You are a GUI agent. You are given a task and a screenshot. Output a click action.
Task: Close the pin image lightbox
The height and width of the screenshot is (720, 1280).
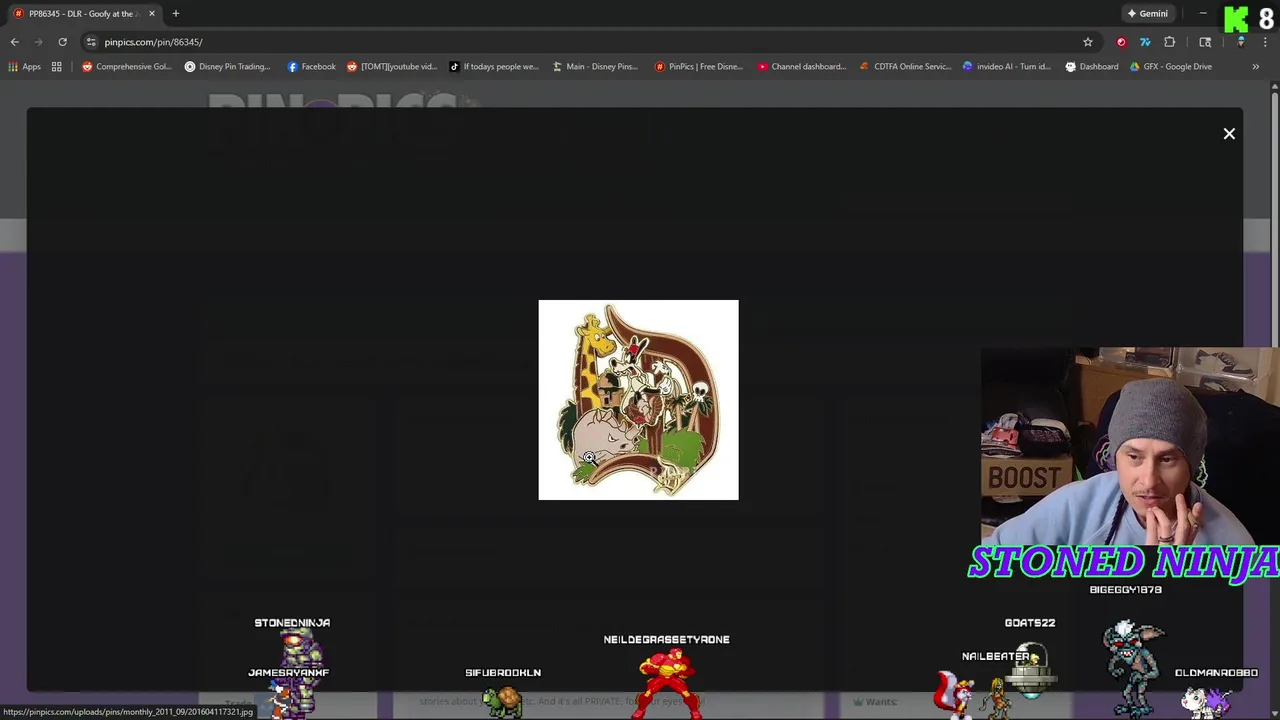click(1229, 133)
